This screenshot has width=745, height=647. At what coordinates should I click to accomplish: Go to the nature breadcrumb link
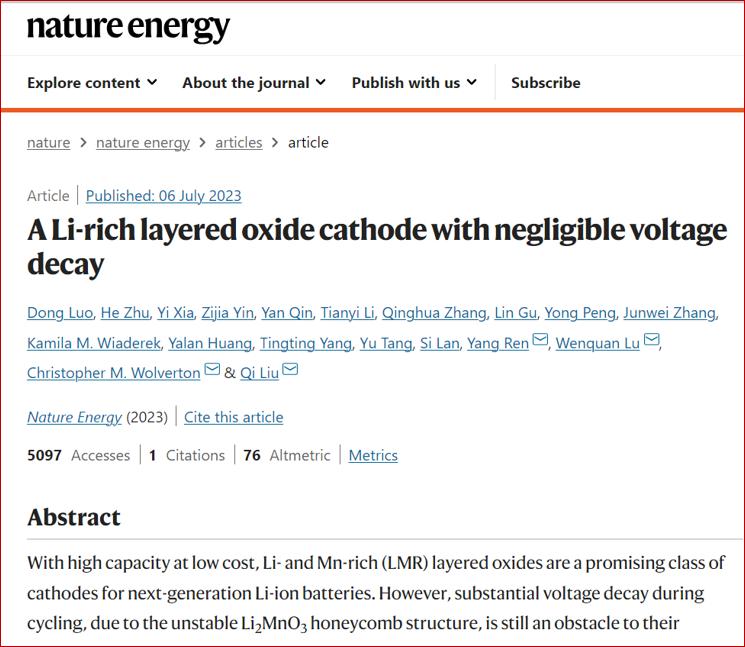click(x=48, y=143)
